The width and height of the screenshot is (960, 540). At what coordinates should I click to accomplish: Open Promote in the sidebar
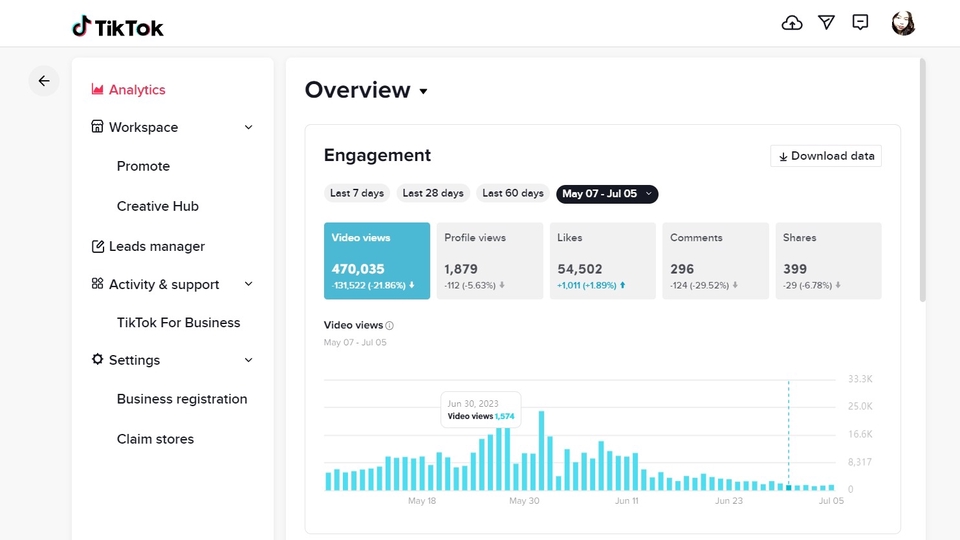point(143,166)
